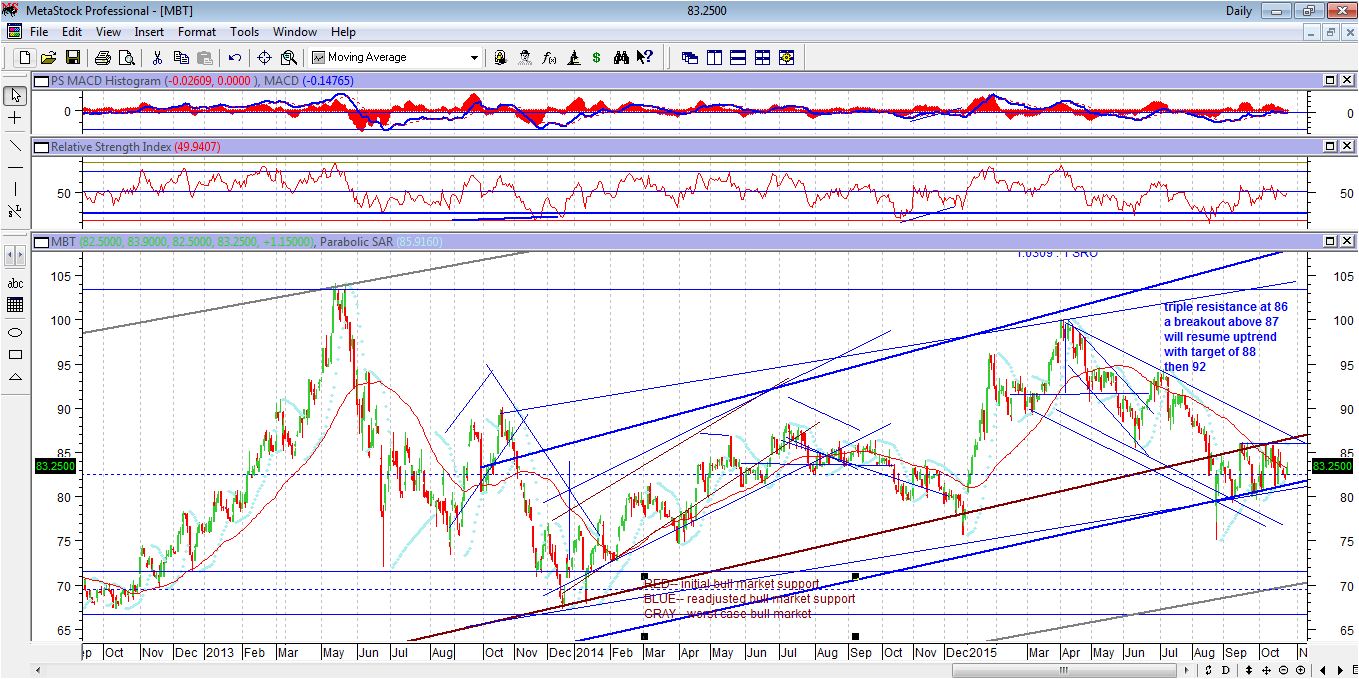This screenshot has height=679, width=1359.
Task: Select the horizontal line tool
Action: 14,169
